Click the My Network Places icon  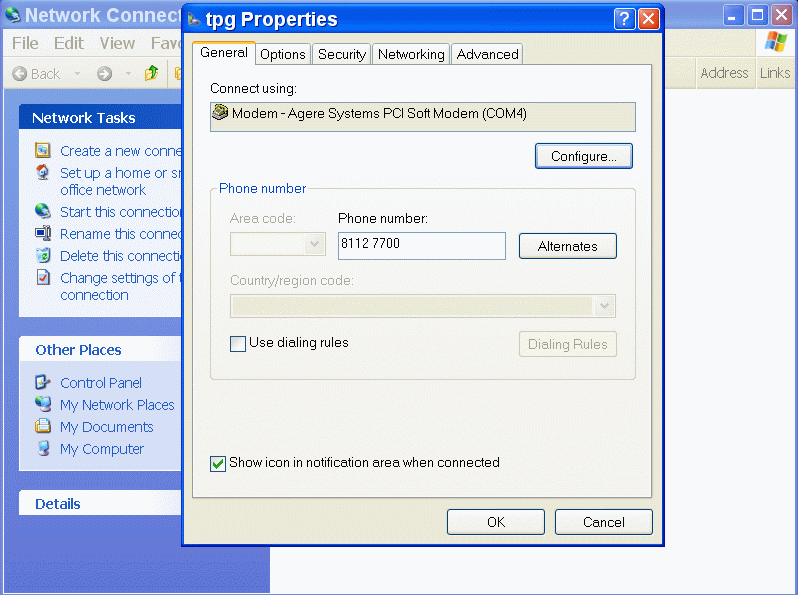(43, 404)
